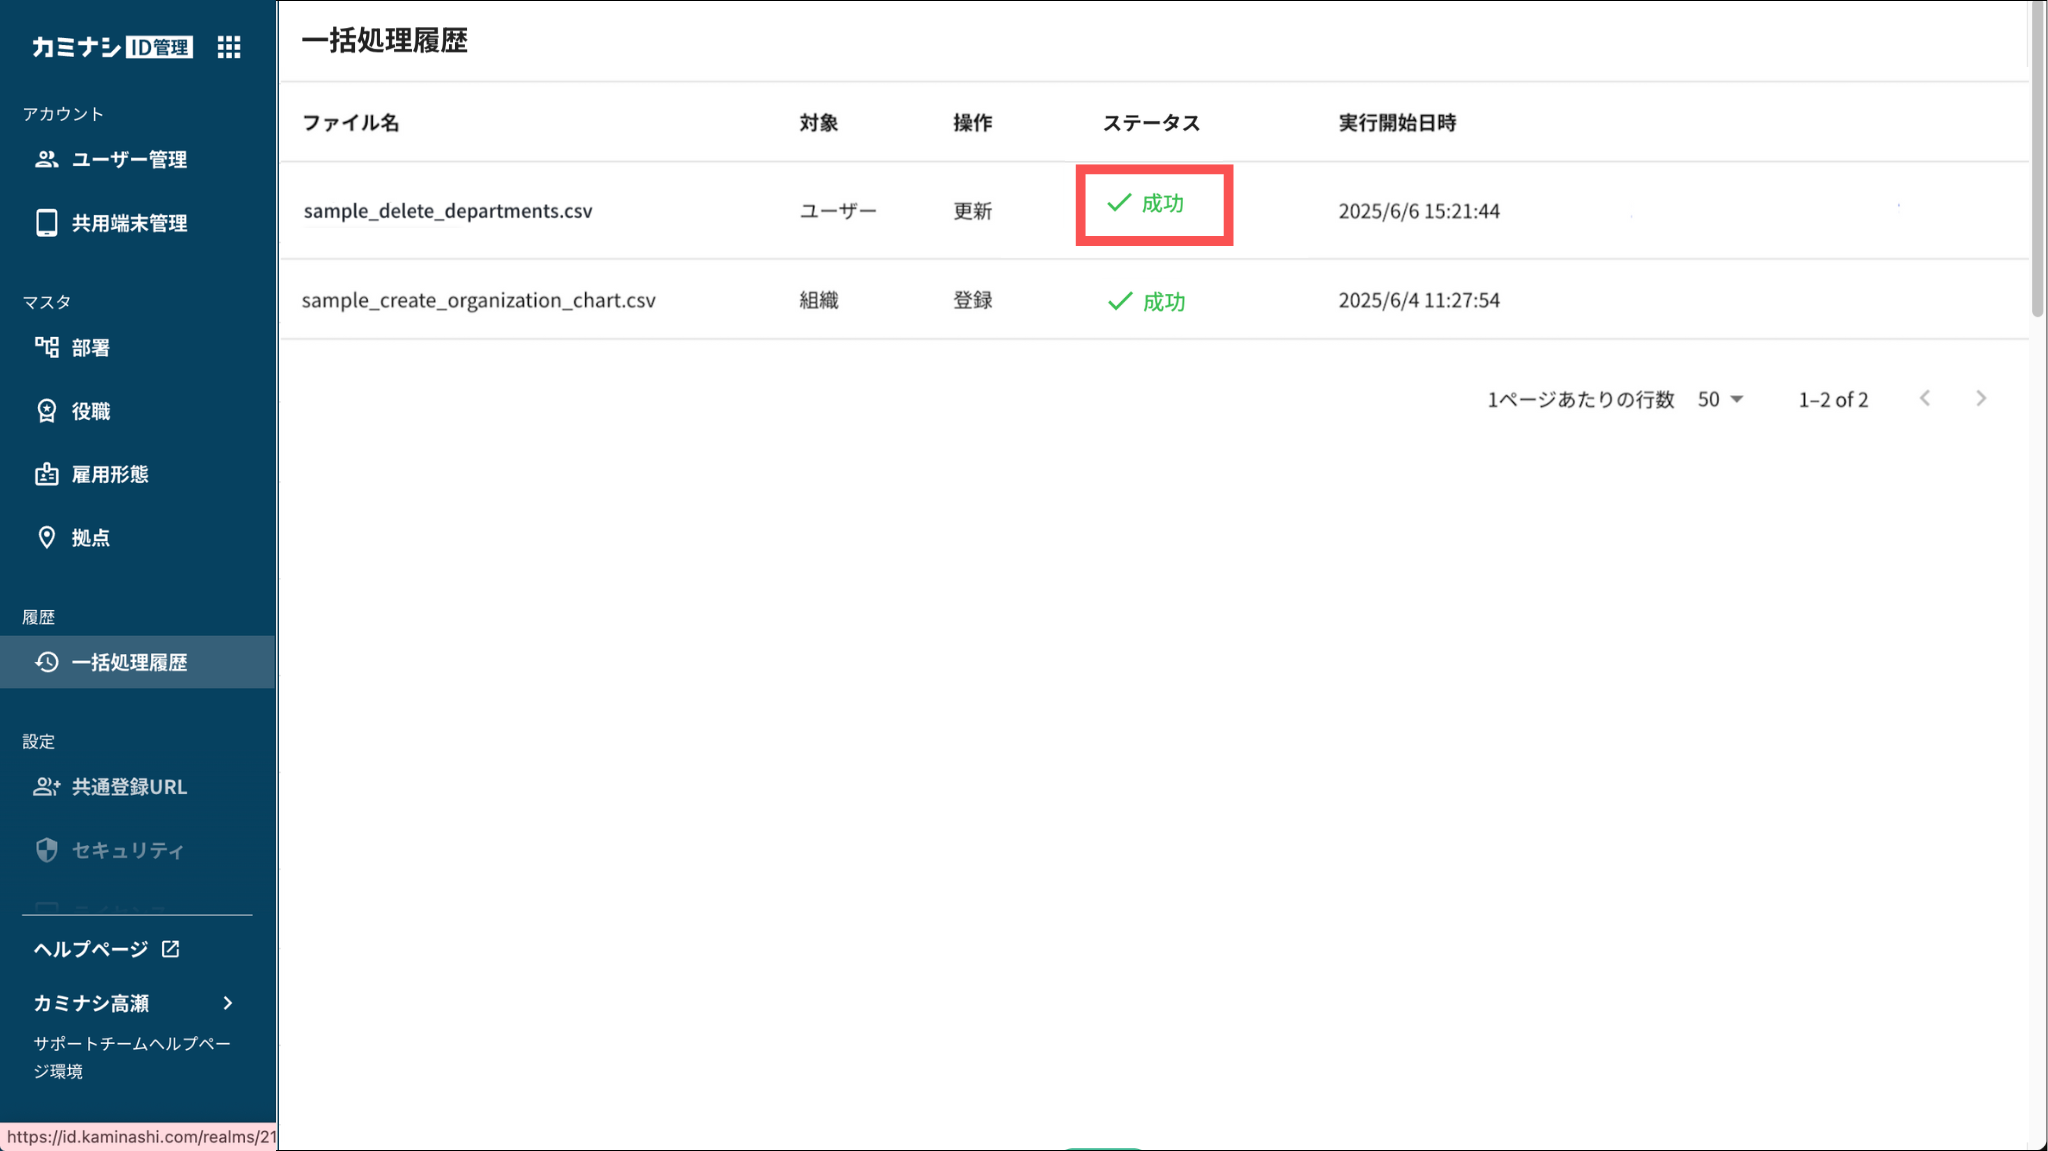Click the ユーザー管理 people icon
Image resolution: width=2048 pixels, height=1151 pixels.
tap(46, 159)
